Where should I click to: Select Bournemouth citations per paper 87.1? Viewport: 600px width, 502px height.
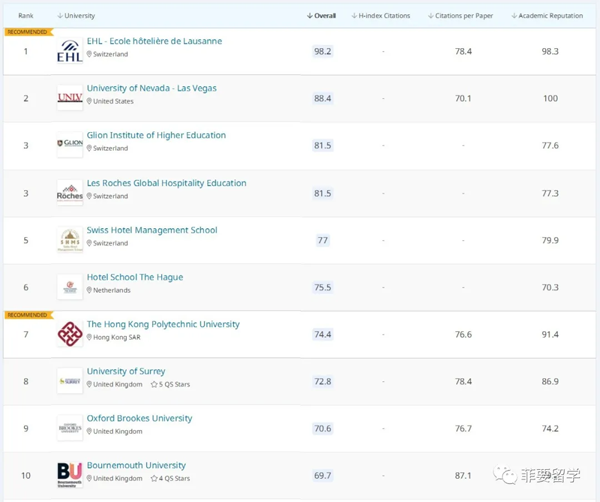463,476
